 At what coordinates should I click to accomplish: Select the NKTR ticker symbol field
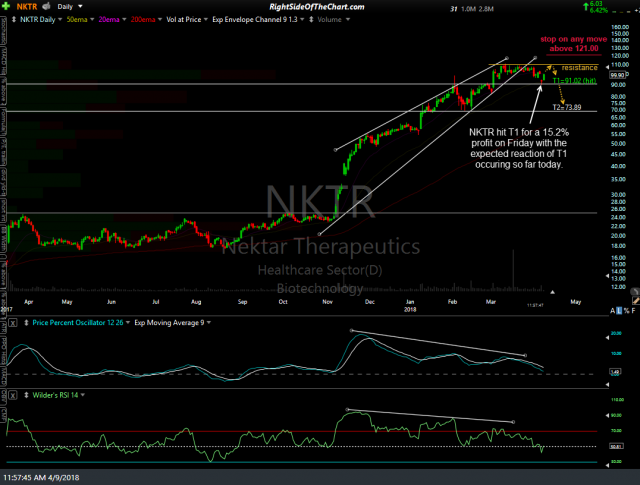(x=27, y=7)
